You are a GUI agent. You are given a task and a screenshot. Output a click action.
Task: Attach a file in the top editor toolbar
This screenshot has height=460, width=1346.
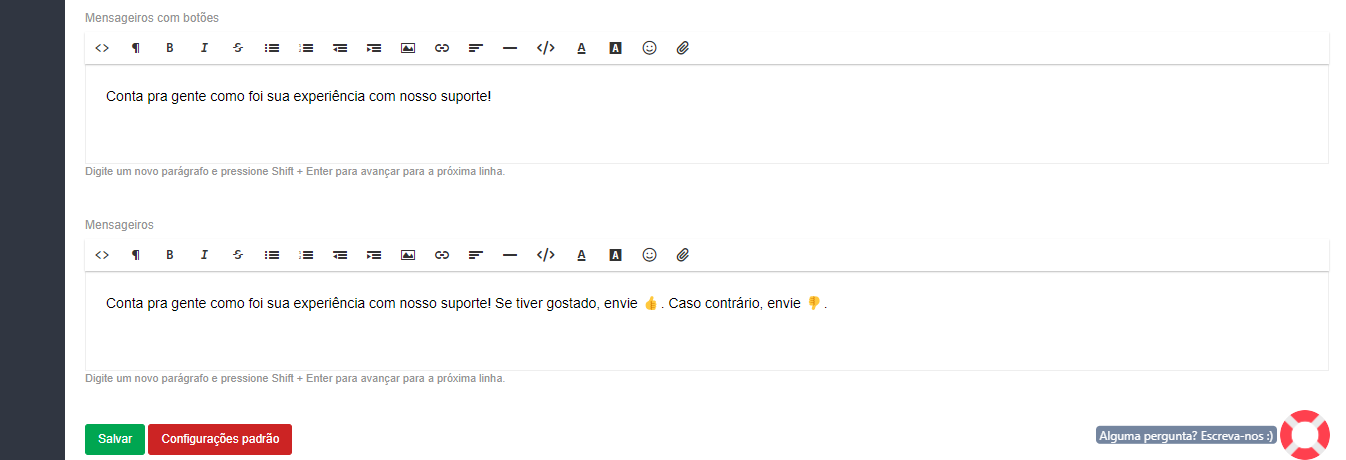pyautogui.click(x=683, y=48)
